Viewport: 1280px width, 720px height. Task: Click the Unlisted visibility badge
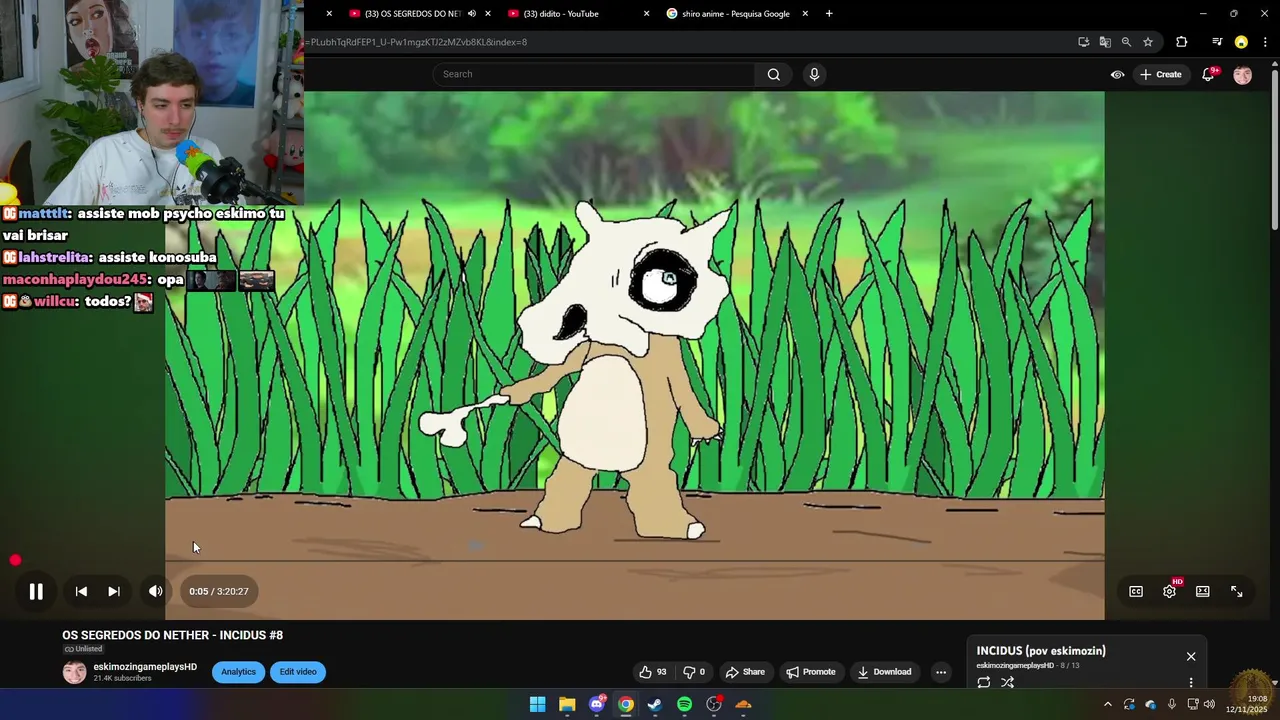[x=84, y=649]
